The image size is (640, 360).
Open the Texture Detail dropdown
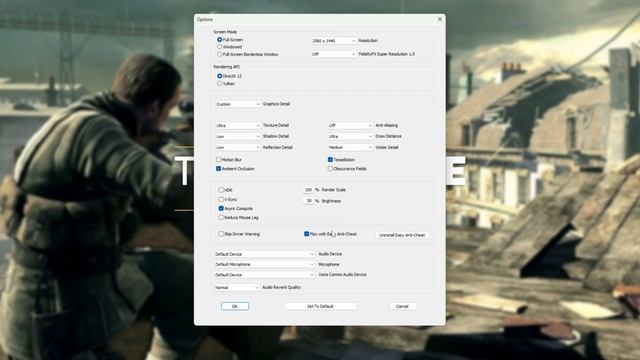pyautogui.click(x=238, y=125)
